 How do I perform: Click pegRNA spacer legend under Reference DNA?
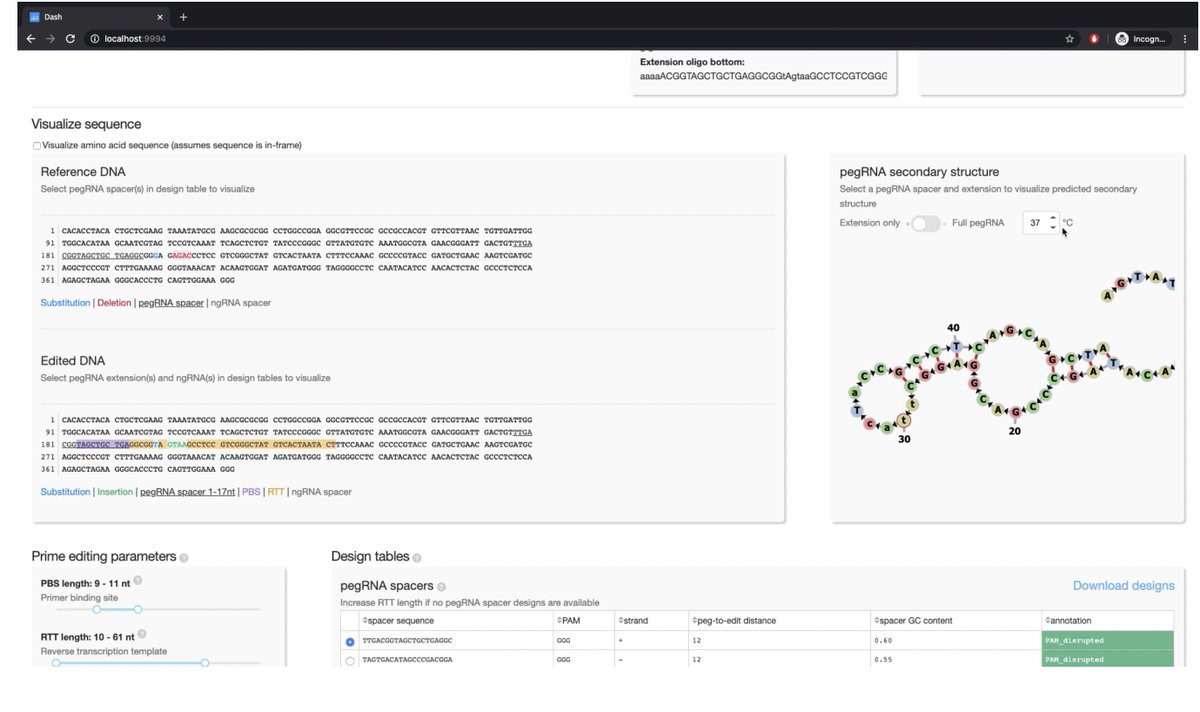(170, 302)
